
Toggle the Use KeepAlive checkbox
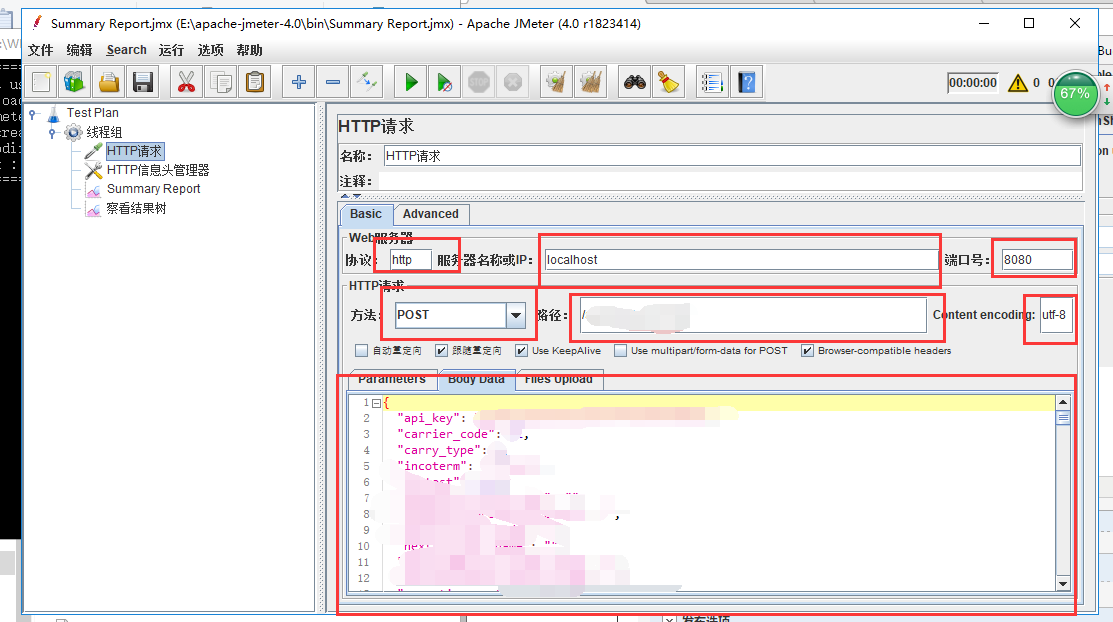click(x=522, y=351)
